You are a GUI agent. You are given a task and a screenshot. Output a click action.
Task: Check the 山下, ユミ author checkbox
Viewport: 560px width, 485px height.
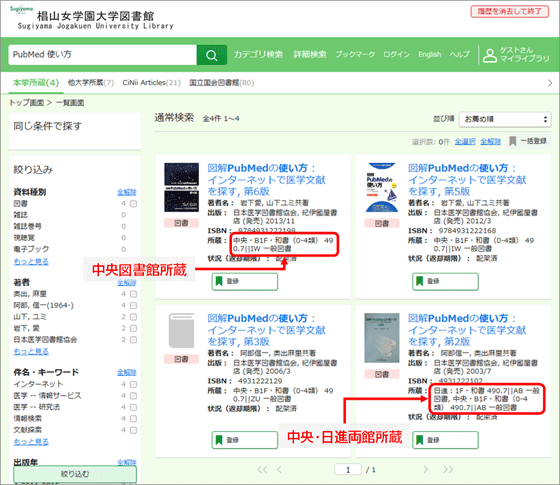pos(134,317)
